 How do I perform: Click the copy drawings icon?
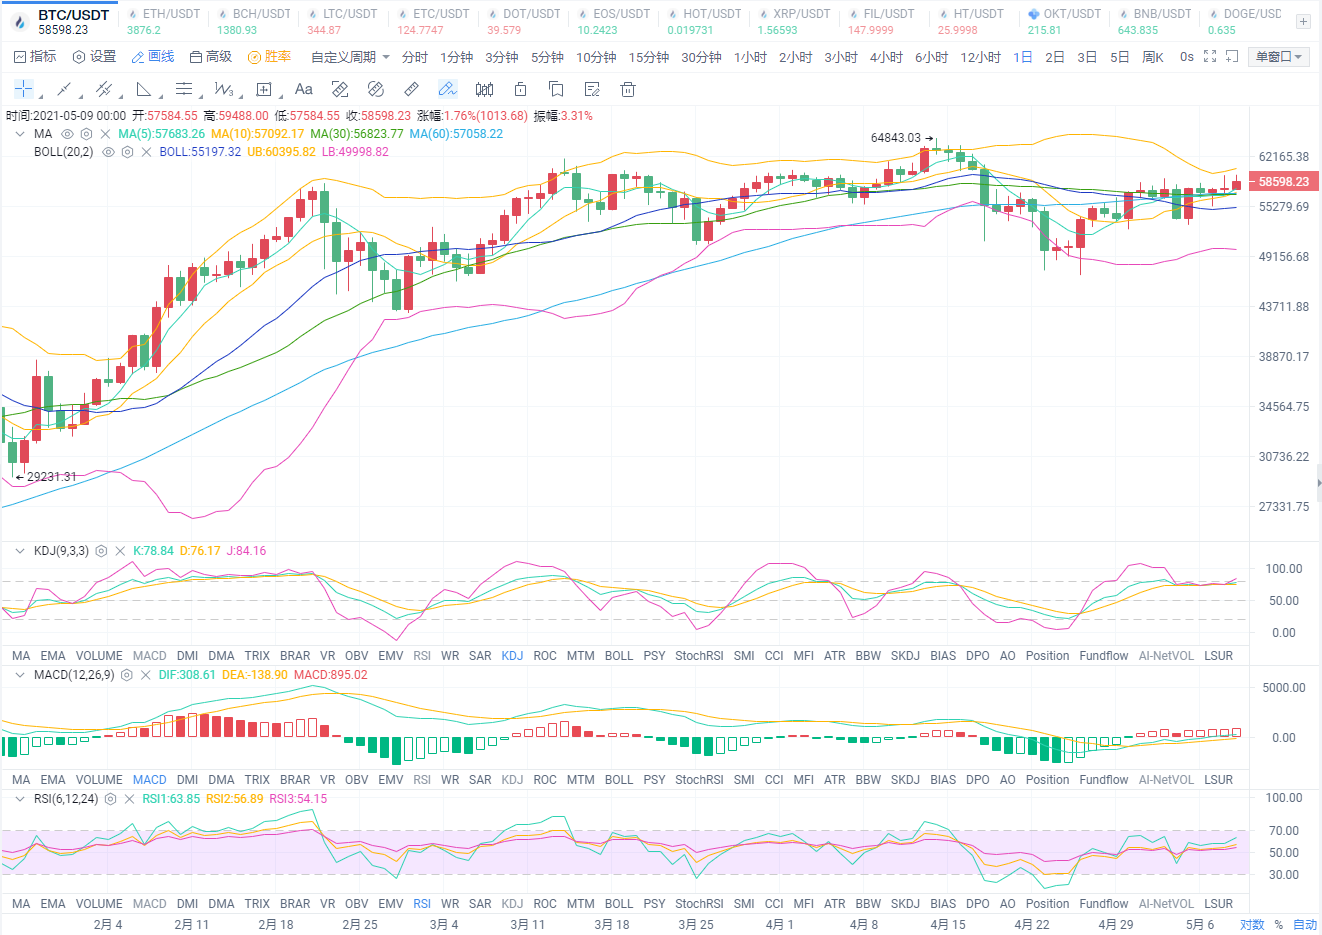(x=556, y=89)
